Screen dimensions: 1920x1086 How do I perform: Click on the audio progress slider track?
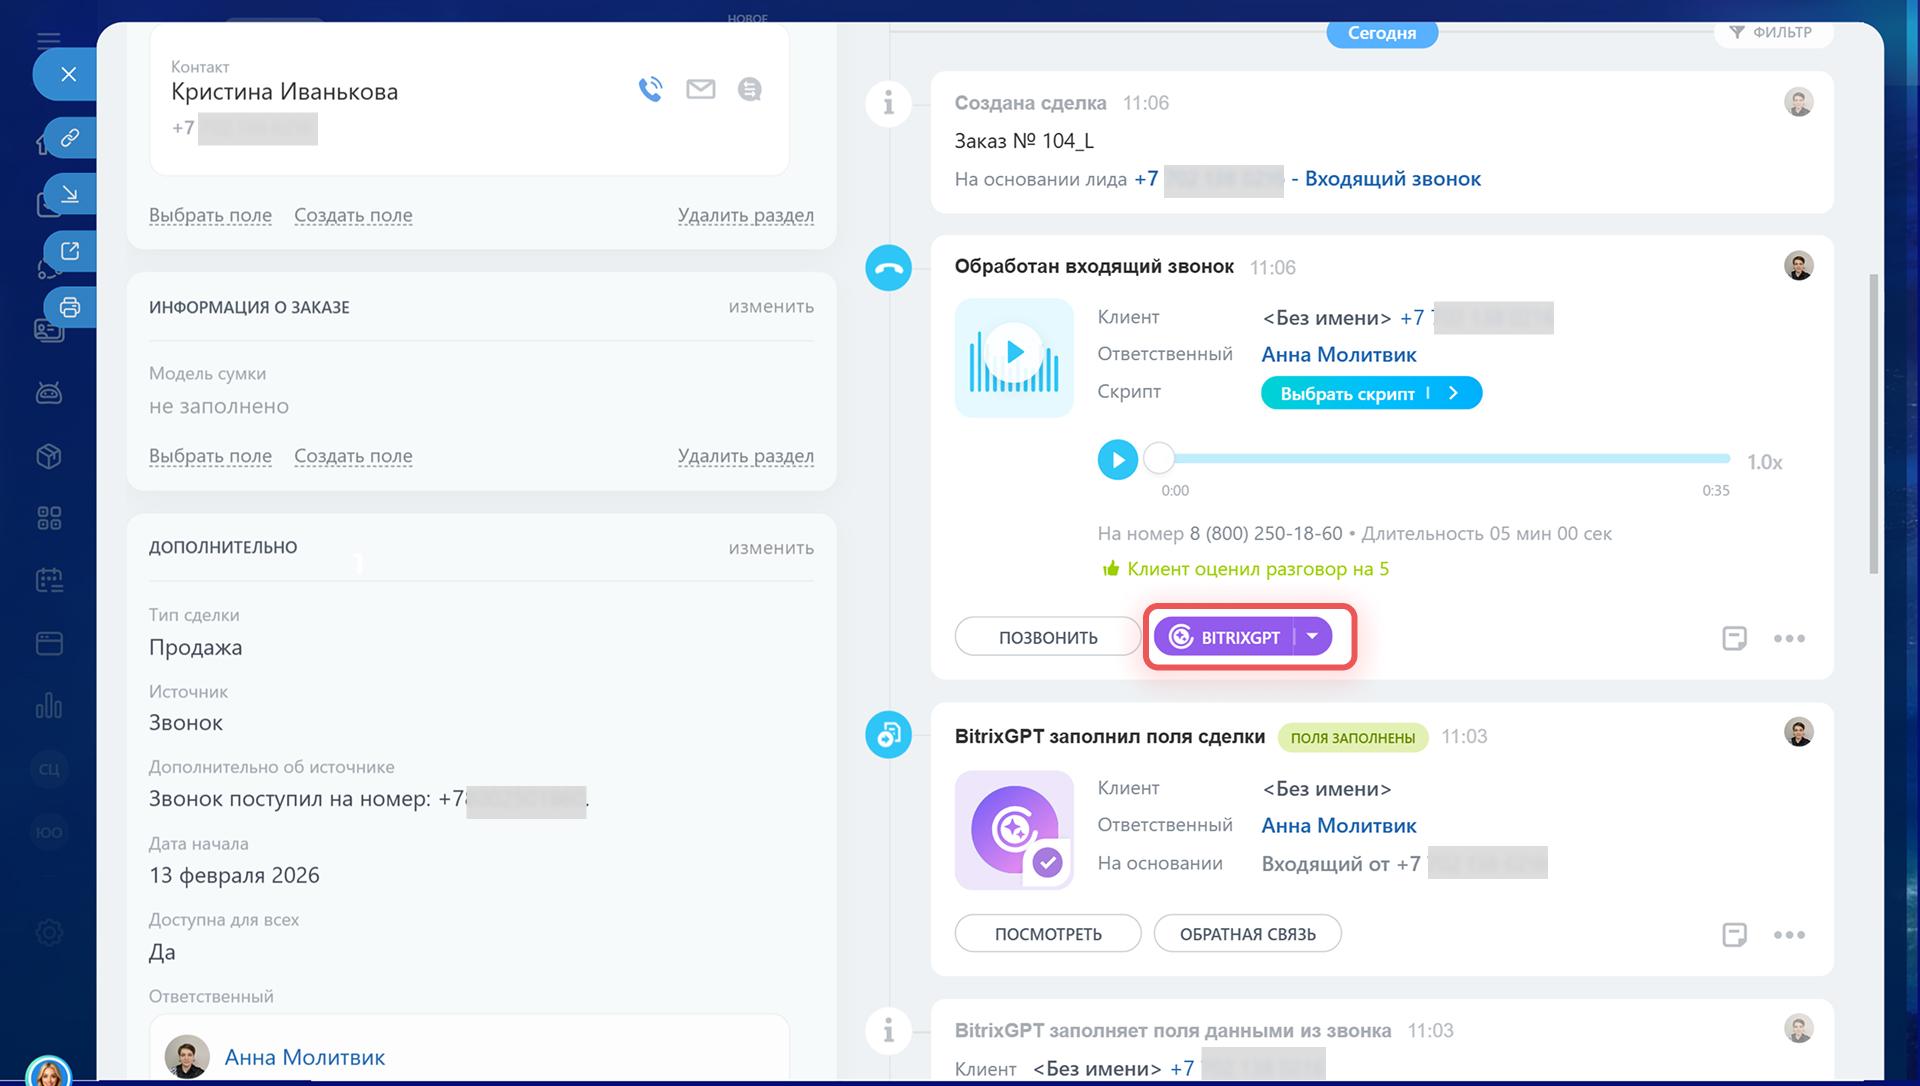pos(1450,459)
